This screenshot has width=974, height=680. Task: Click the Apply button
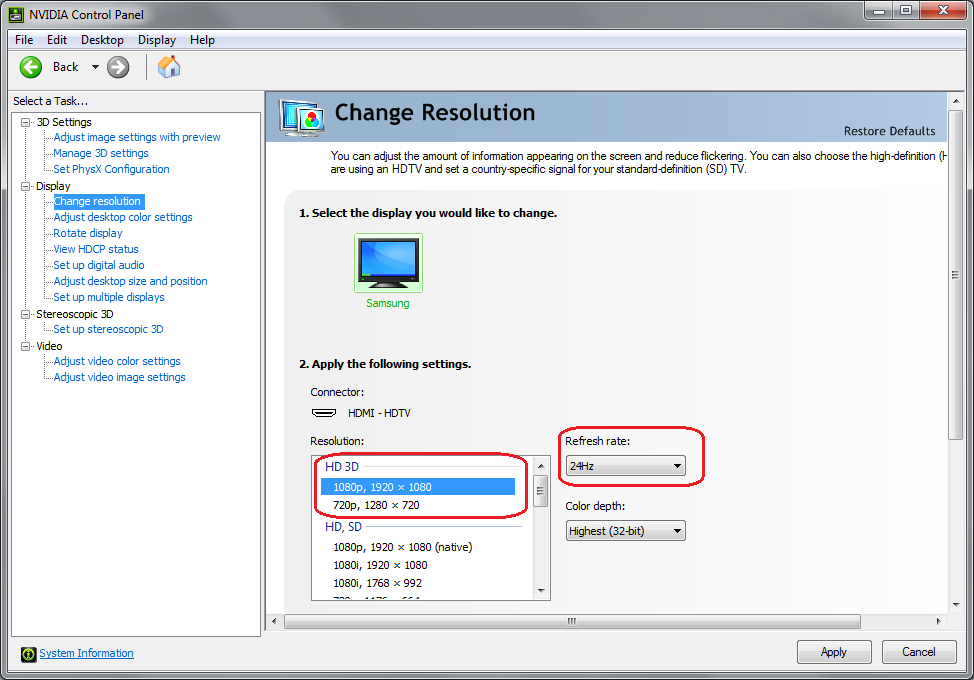[x=833, y=652]
